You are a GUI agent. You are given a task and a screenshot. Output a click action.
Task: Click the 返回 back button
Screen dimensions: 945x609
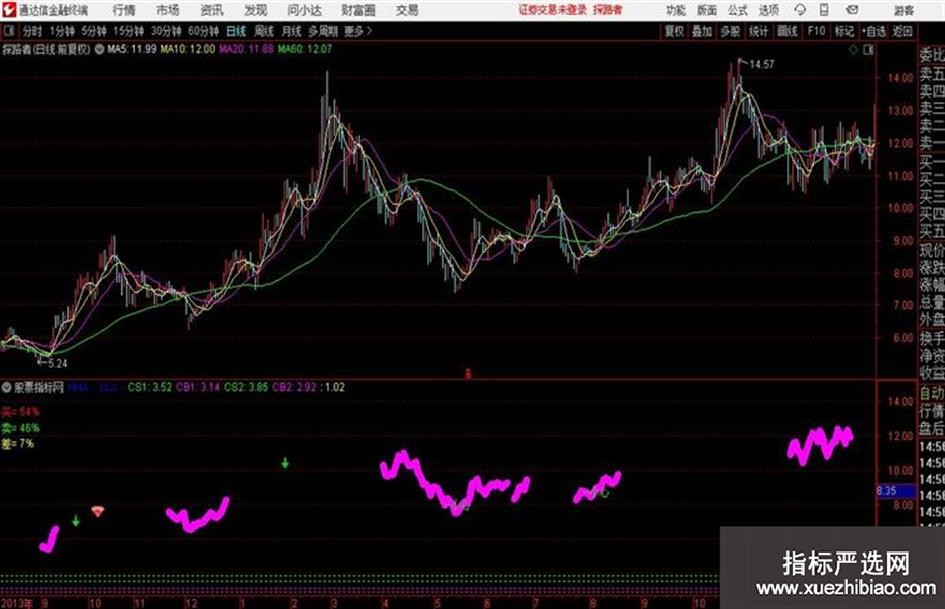click(x=902, y=31)
